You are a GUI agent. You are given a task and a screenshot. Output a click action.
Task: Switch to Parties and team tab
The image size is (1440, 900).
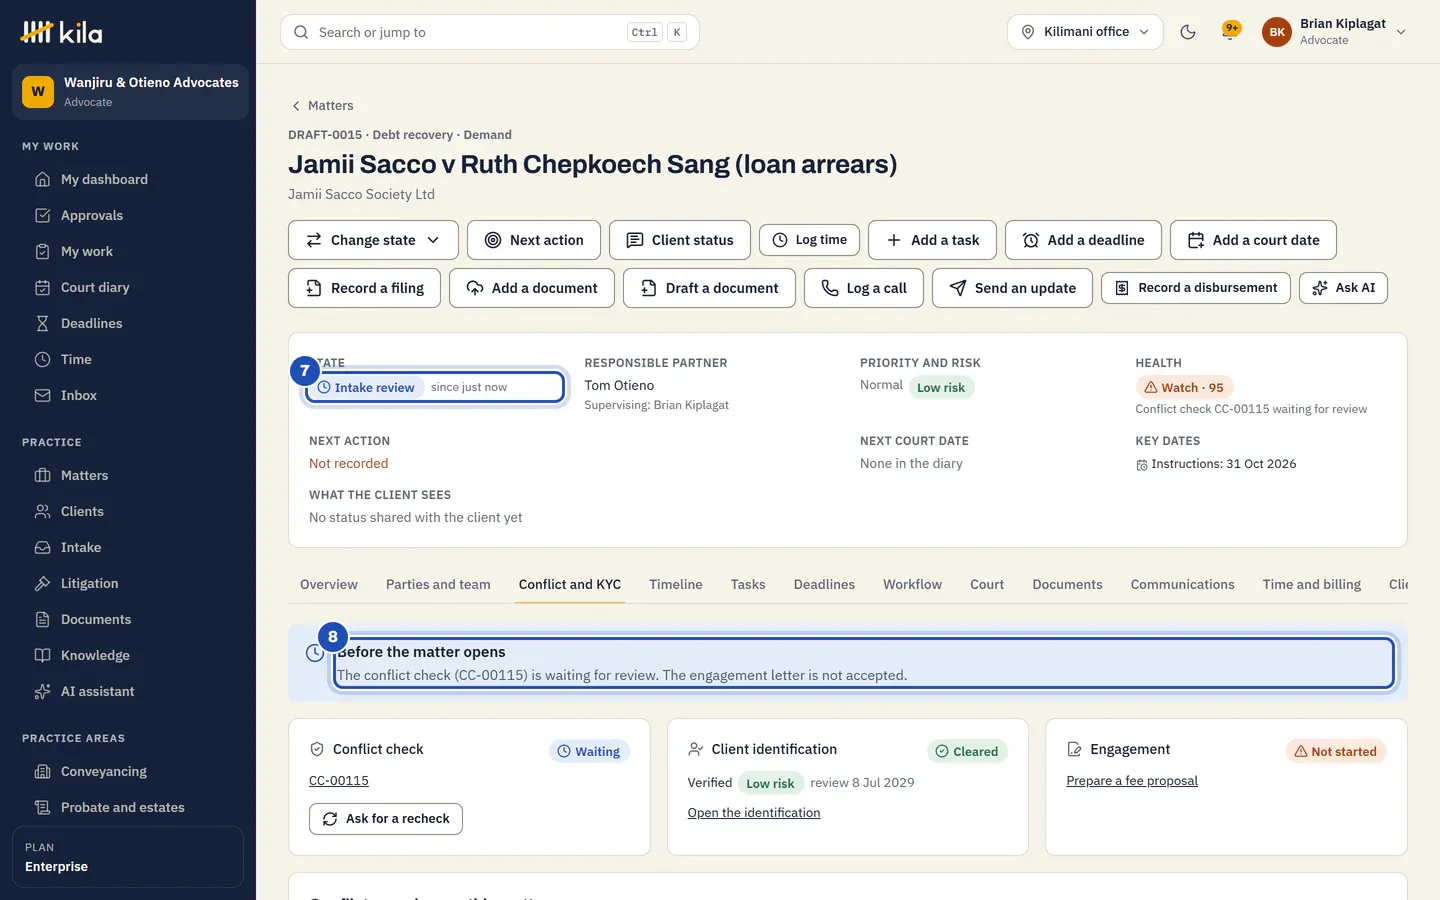click(438, 584)
